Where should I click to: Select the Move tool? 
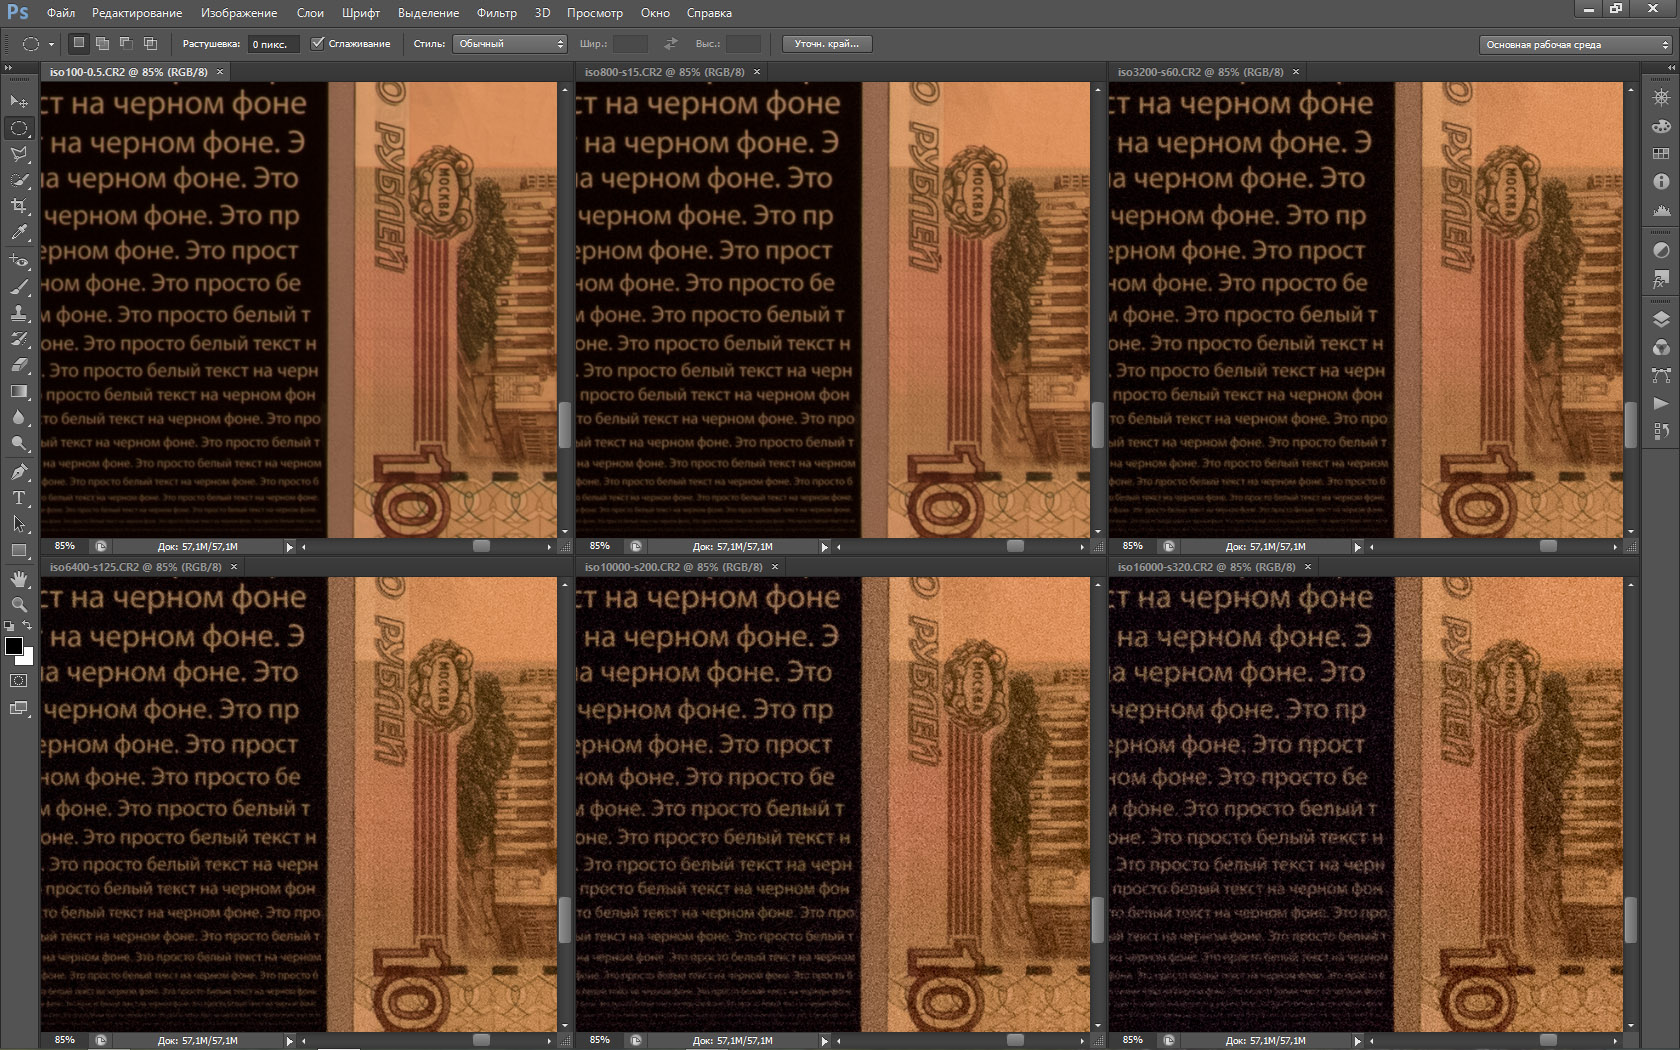(x=18, y=101)
